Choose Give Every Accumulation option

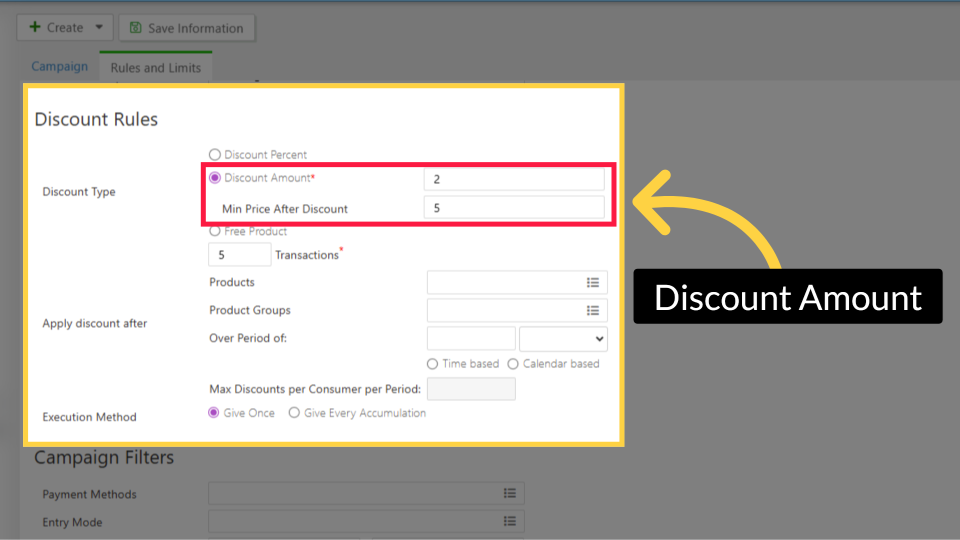coord(294,413)
